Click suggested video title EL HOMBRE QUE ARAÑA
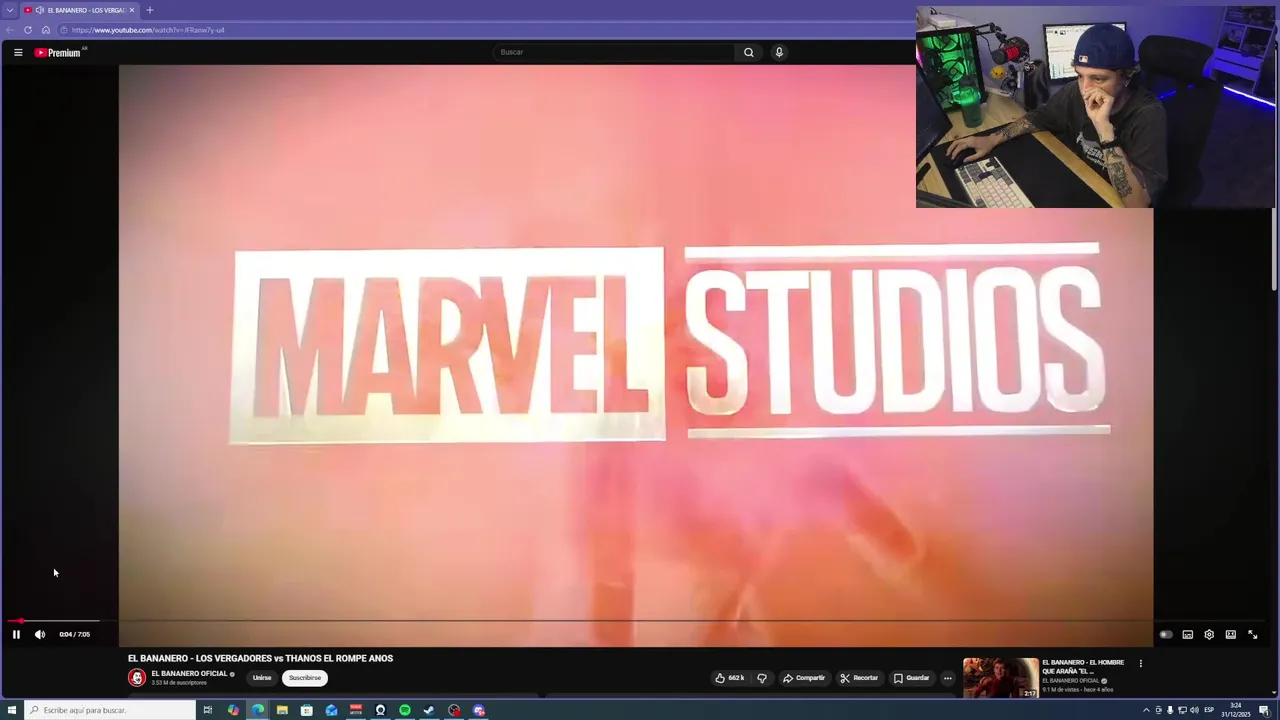Viewport: 1280px width, 720px height. pos(1083,667)
